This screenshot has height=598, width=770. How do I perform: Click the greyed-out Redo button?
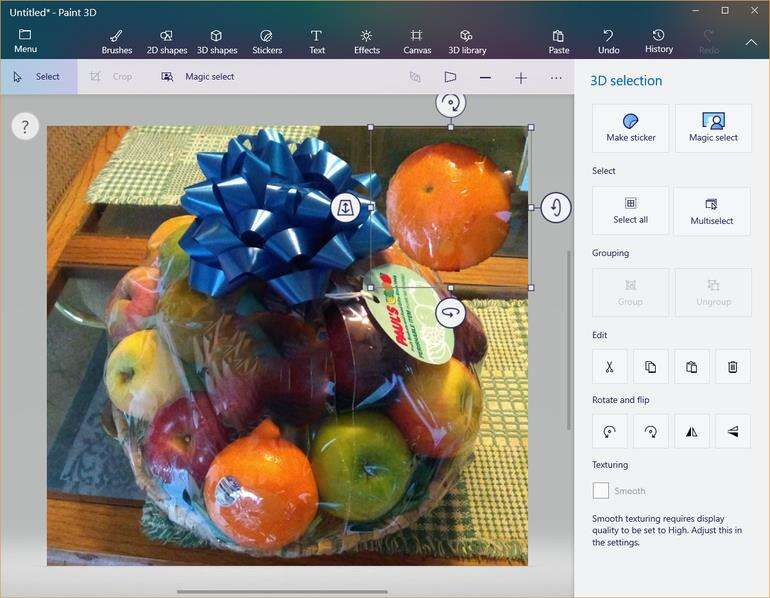[709, 41]
